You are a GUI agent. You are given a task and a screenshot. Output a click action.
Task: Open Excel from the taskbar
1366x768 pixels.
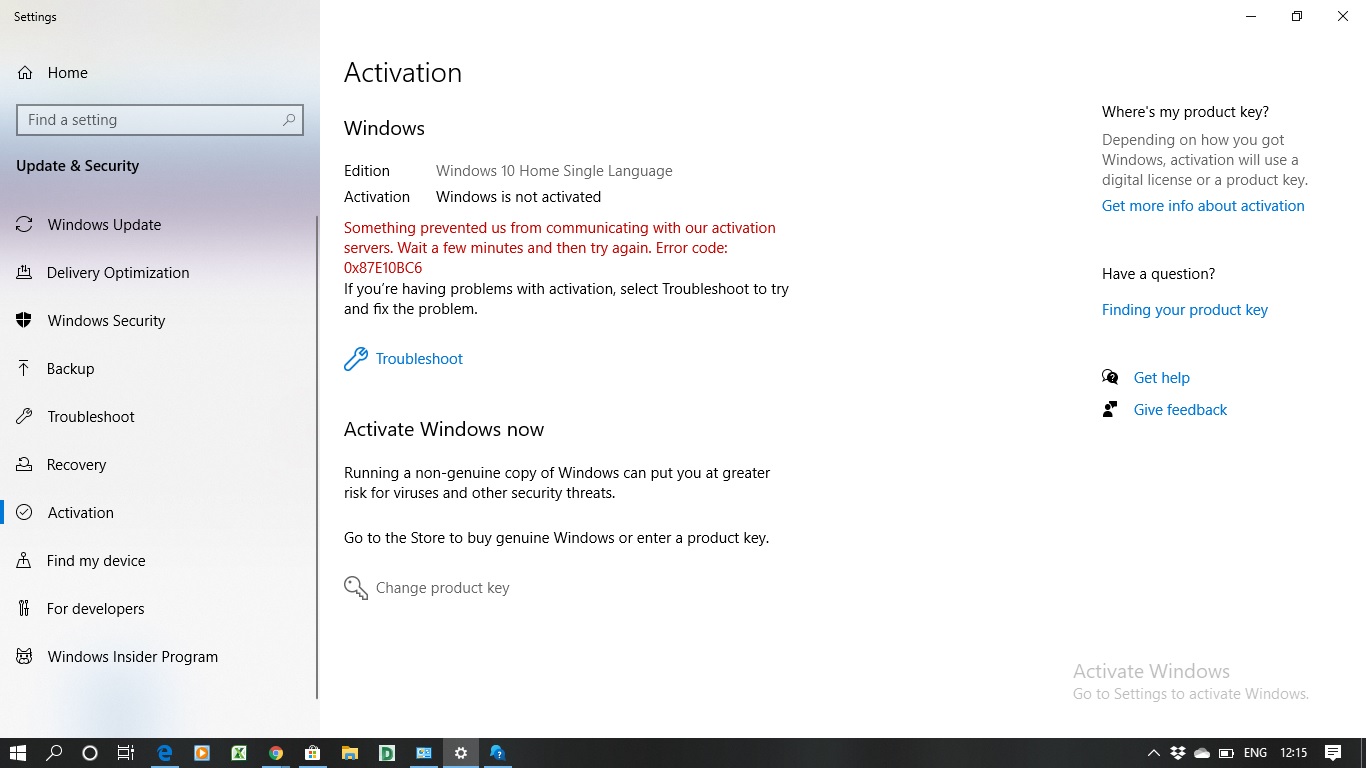click(x=239, y=753)
